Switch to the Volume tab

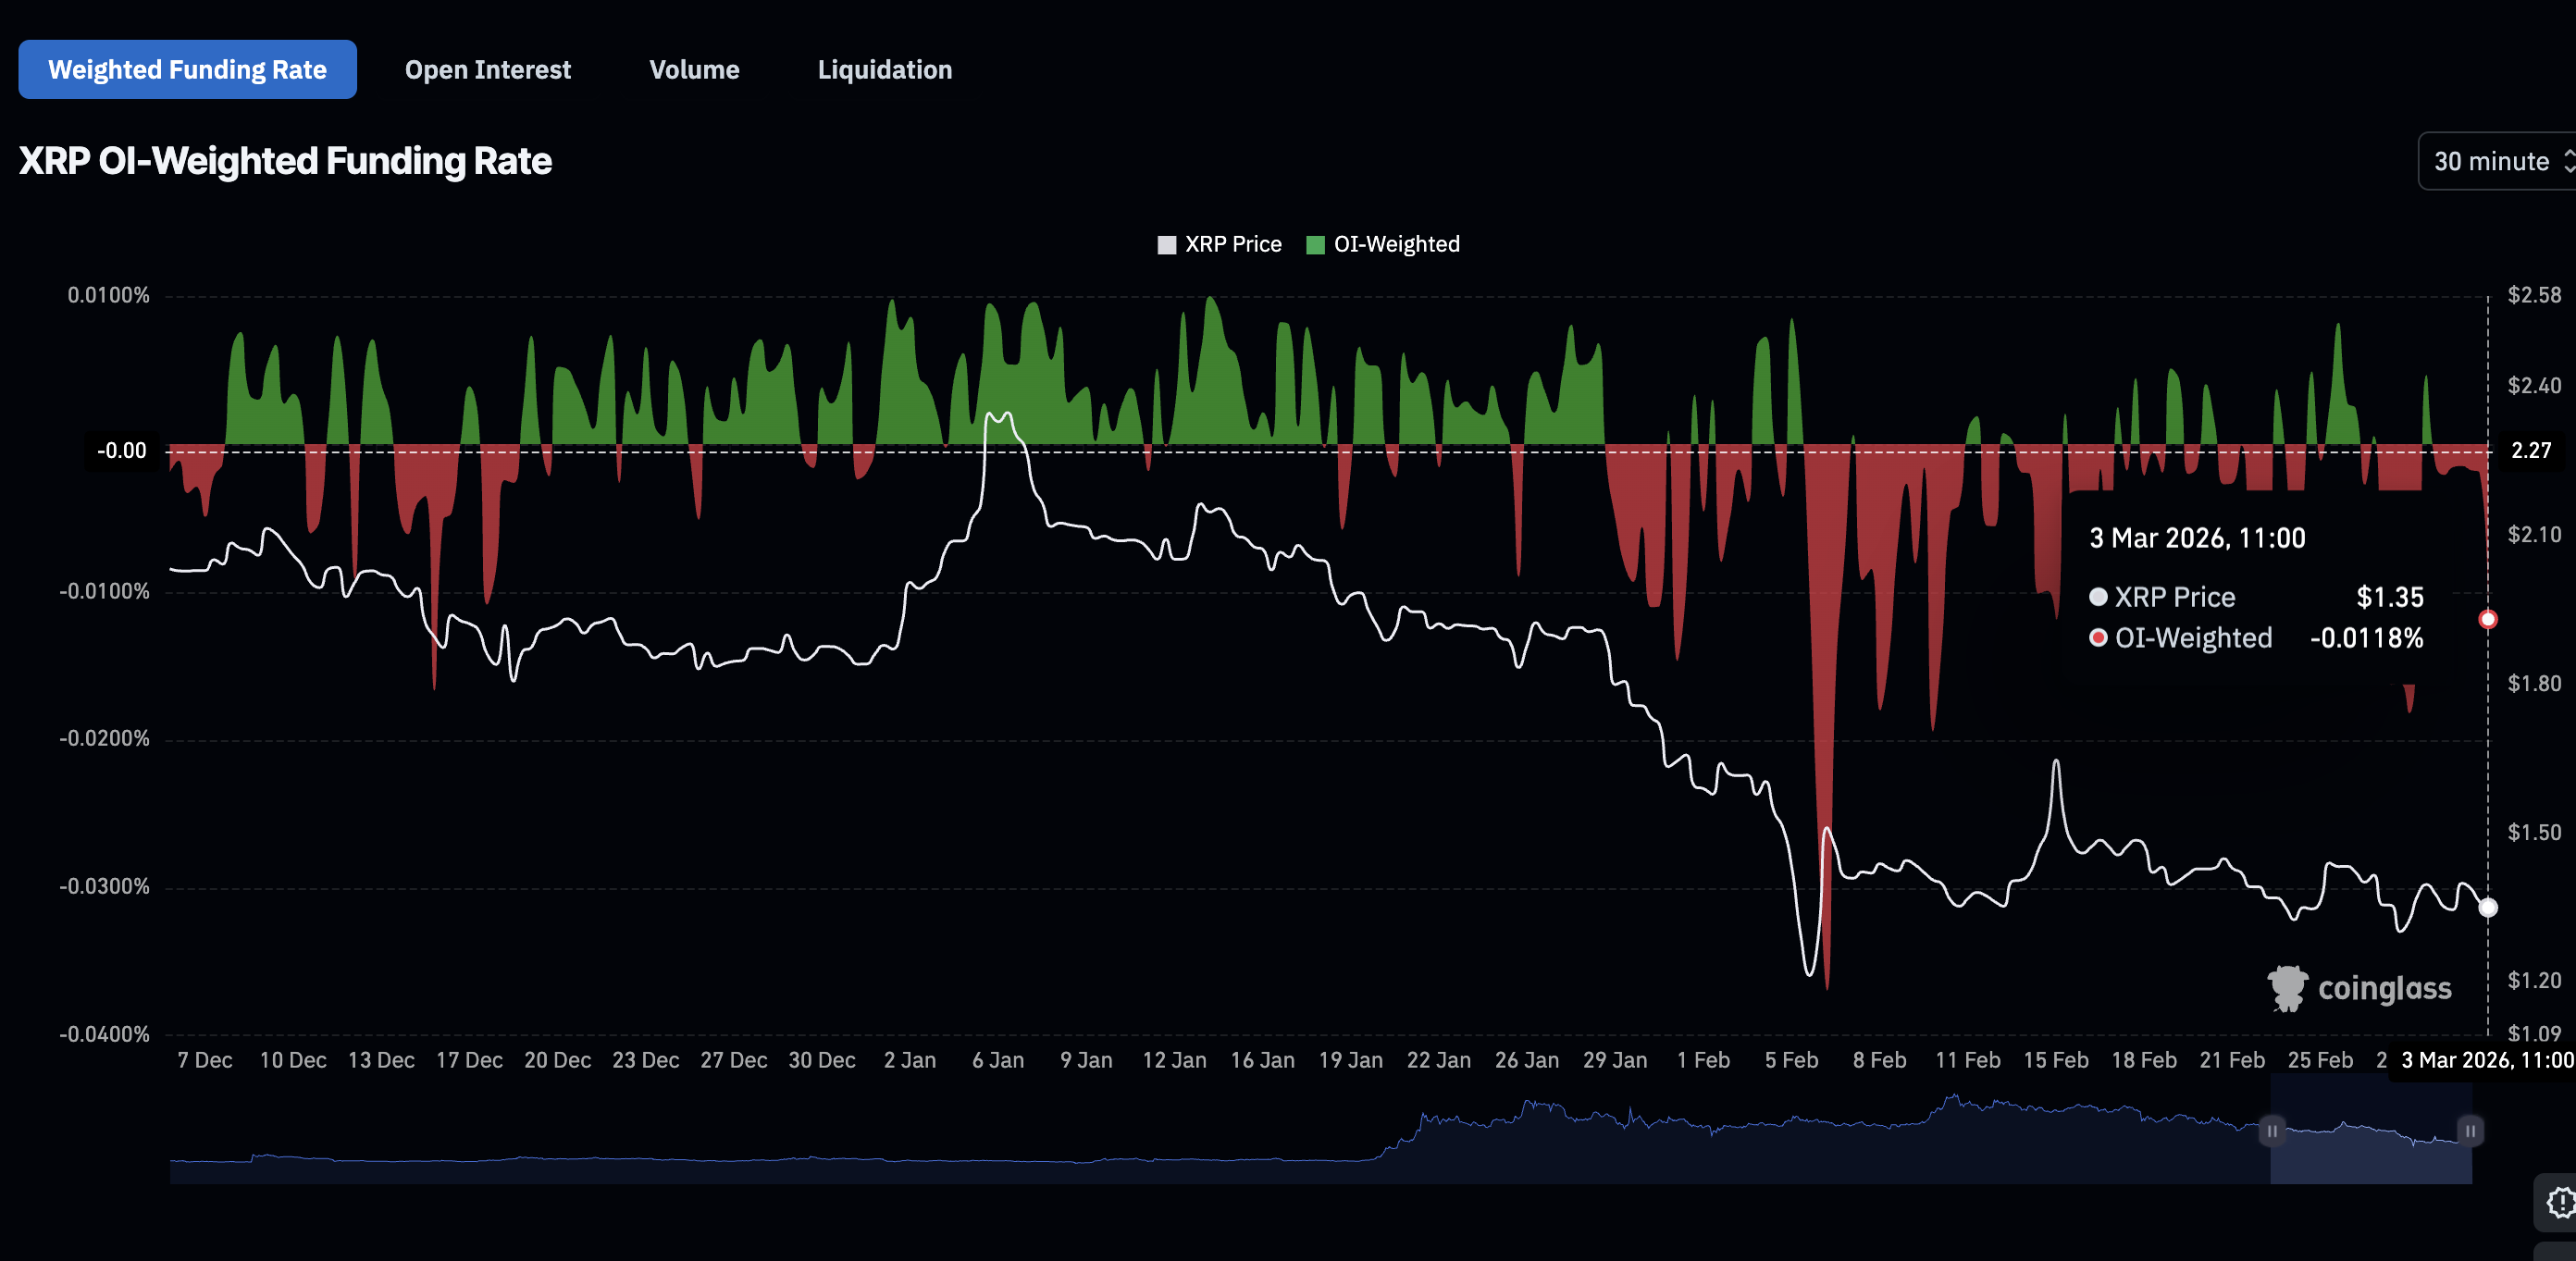tap(694, 70)
